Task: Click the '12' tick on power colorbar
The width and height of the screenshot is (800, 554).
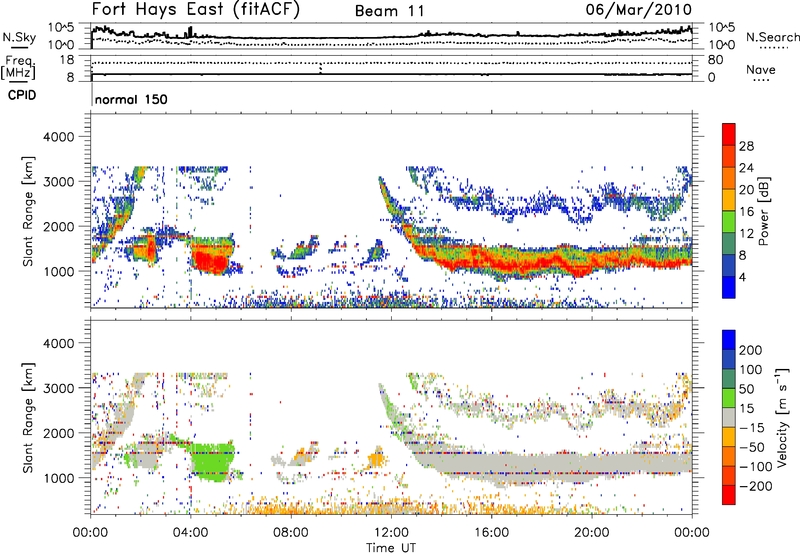Action: click(746, 234)
